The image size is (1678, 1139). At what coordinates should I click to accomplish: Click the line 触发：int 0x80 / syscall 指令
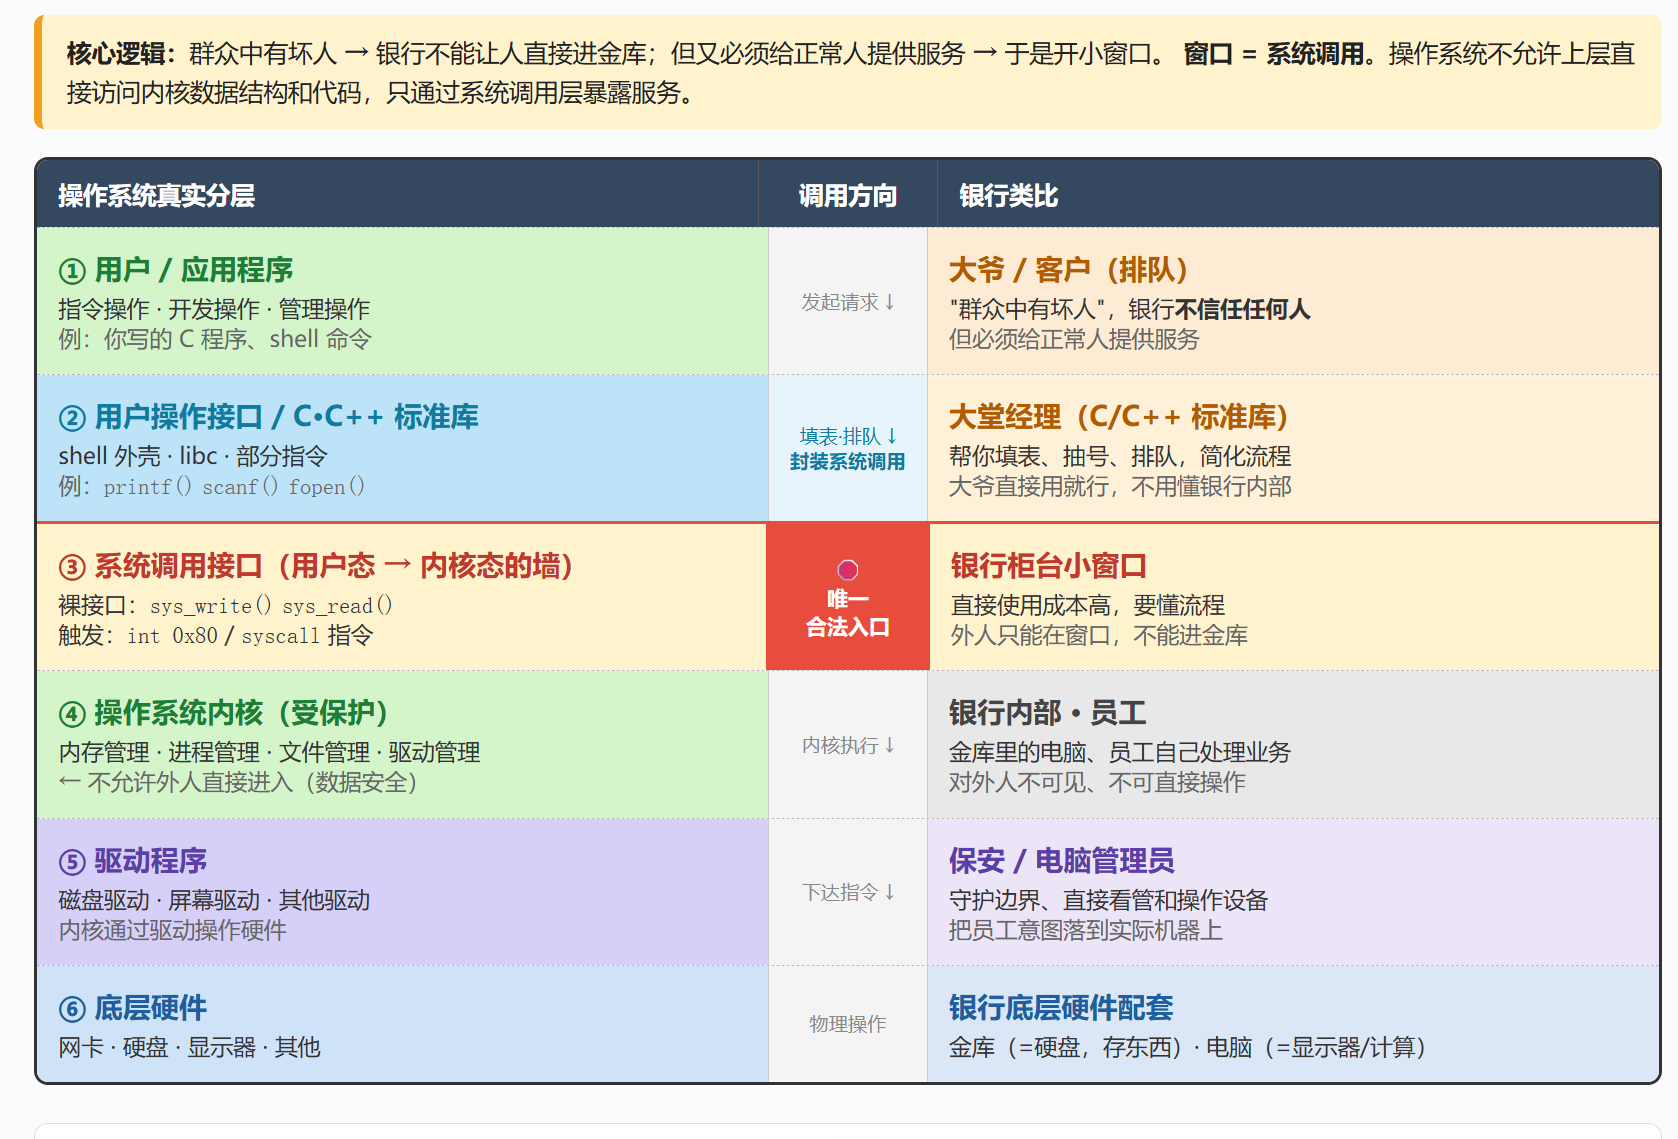point(216,635)
